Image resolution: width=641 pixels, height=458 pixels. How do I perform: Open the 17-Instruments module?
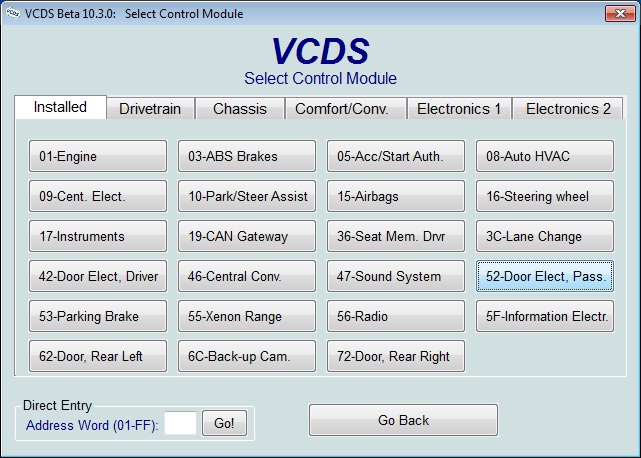tap(98, 237)
